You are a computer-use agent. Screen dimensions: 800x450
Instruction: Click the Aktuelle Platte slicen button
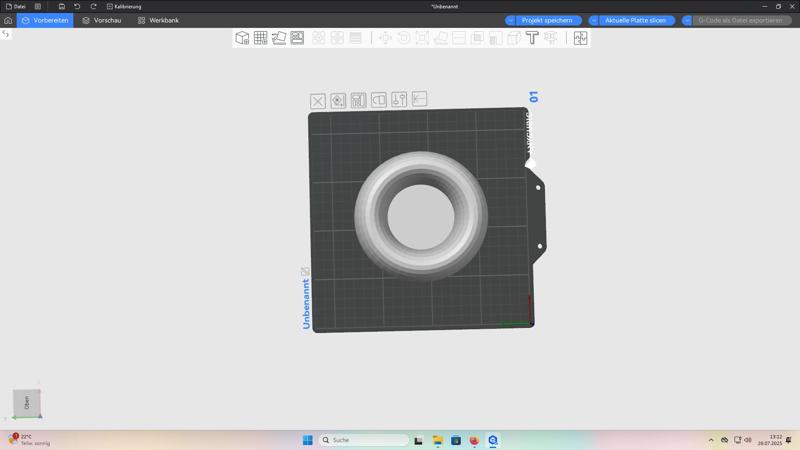[x=637, y=20]
